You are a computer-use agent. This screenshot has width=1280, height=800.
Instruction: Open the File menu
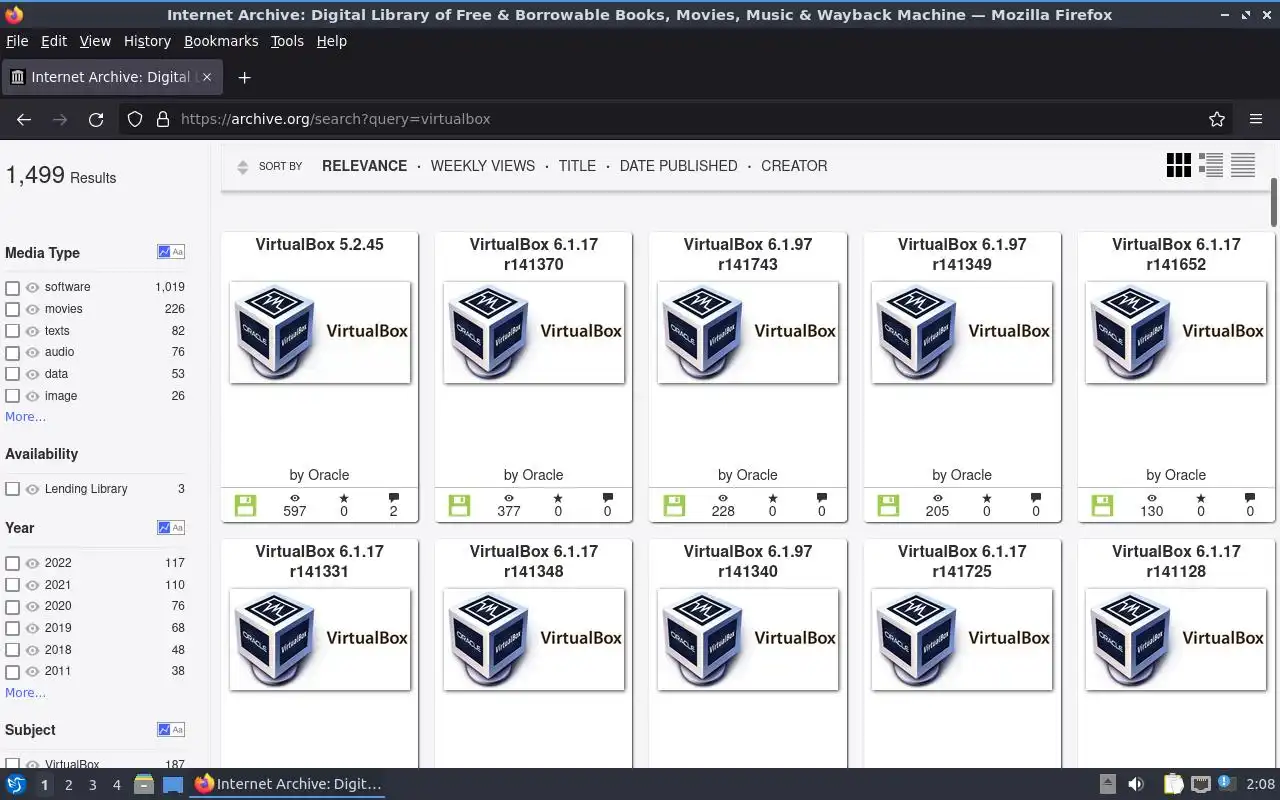[x=17, y=41]
